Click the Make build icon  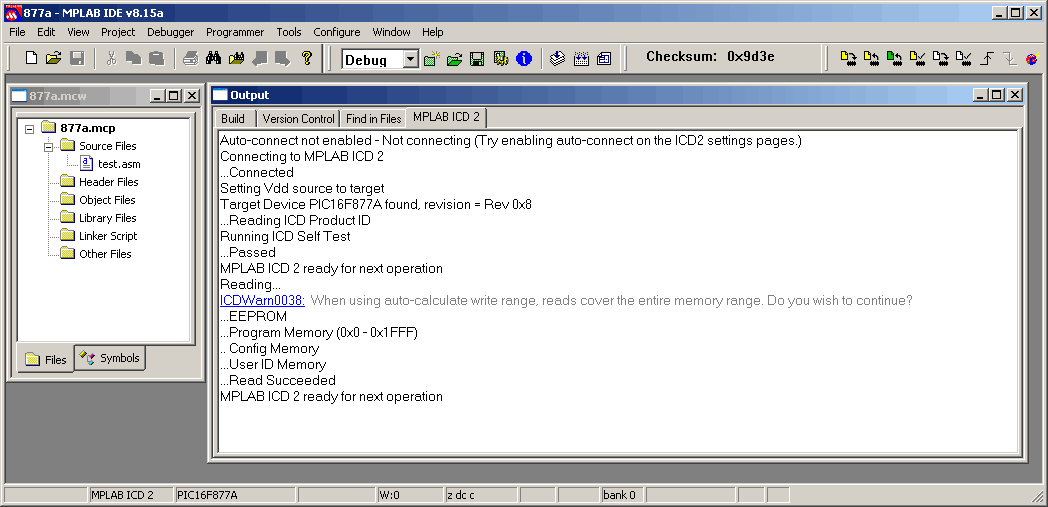(557, 59)
